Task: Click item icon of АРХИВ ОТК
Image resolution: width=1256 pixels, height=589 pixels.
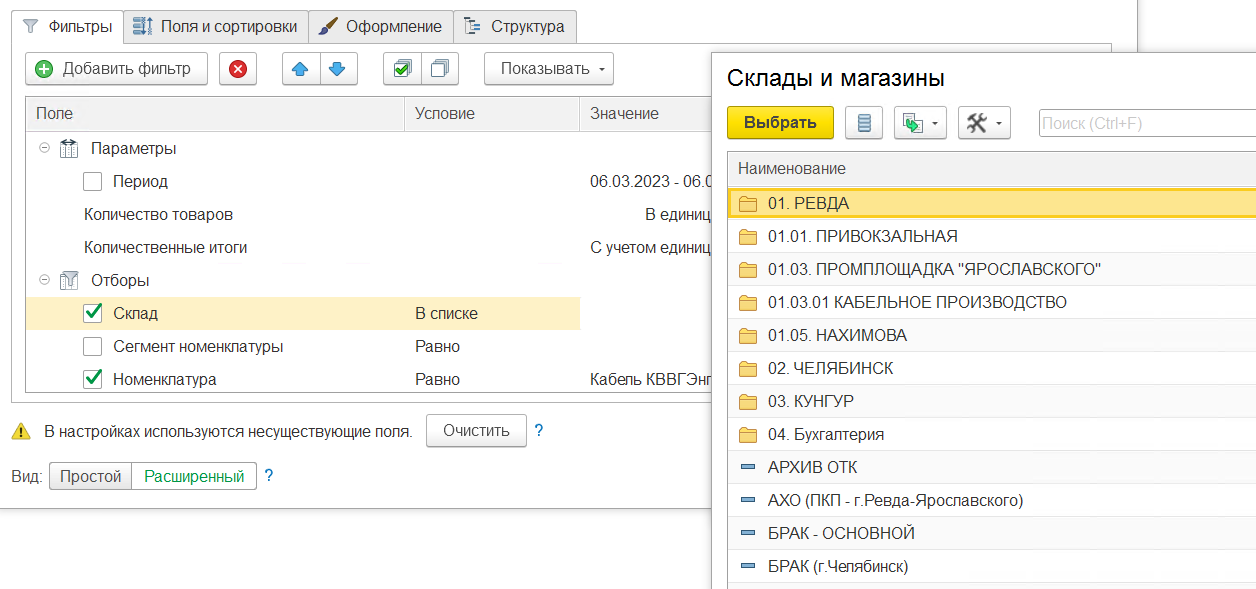Action: (x=747, y=467)
